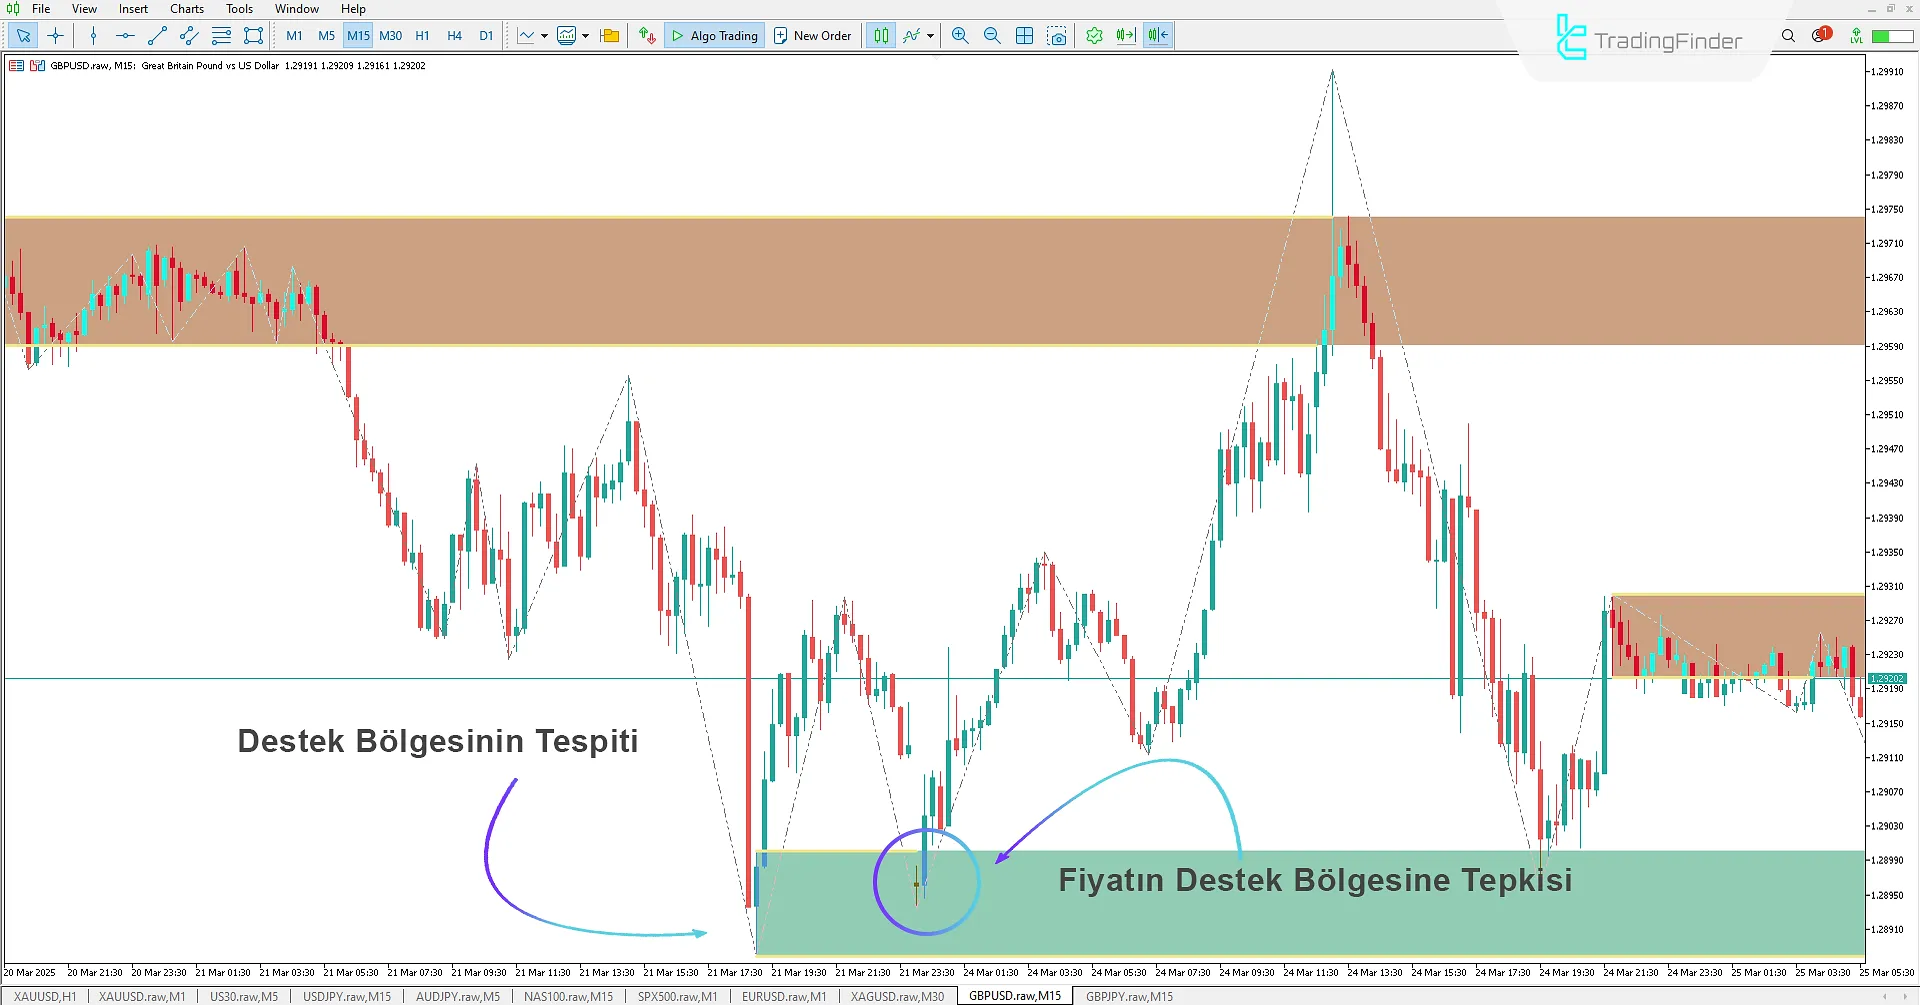Expand the chart type dropdown arrow

544,36
